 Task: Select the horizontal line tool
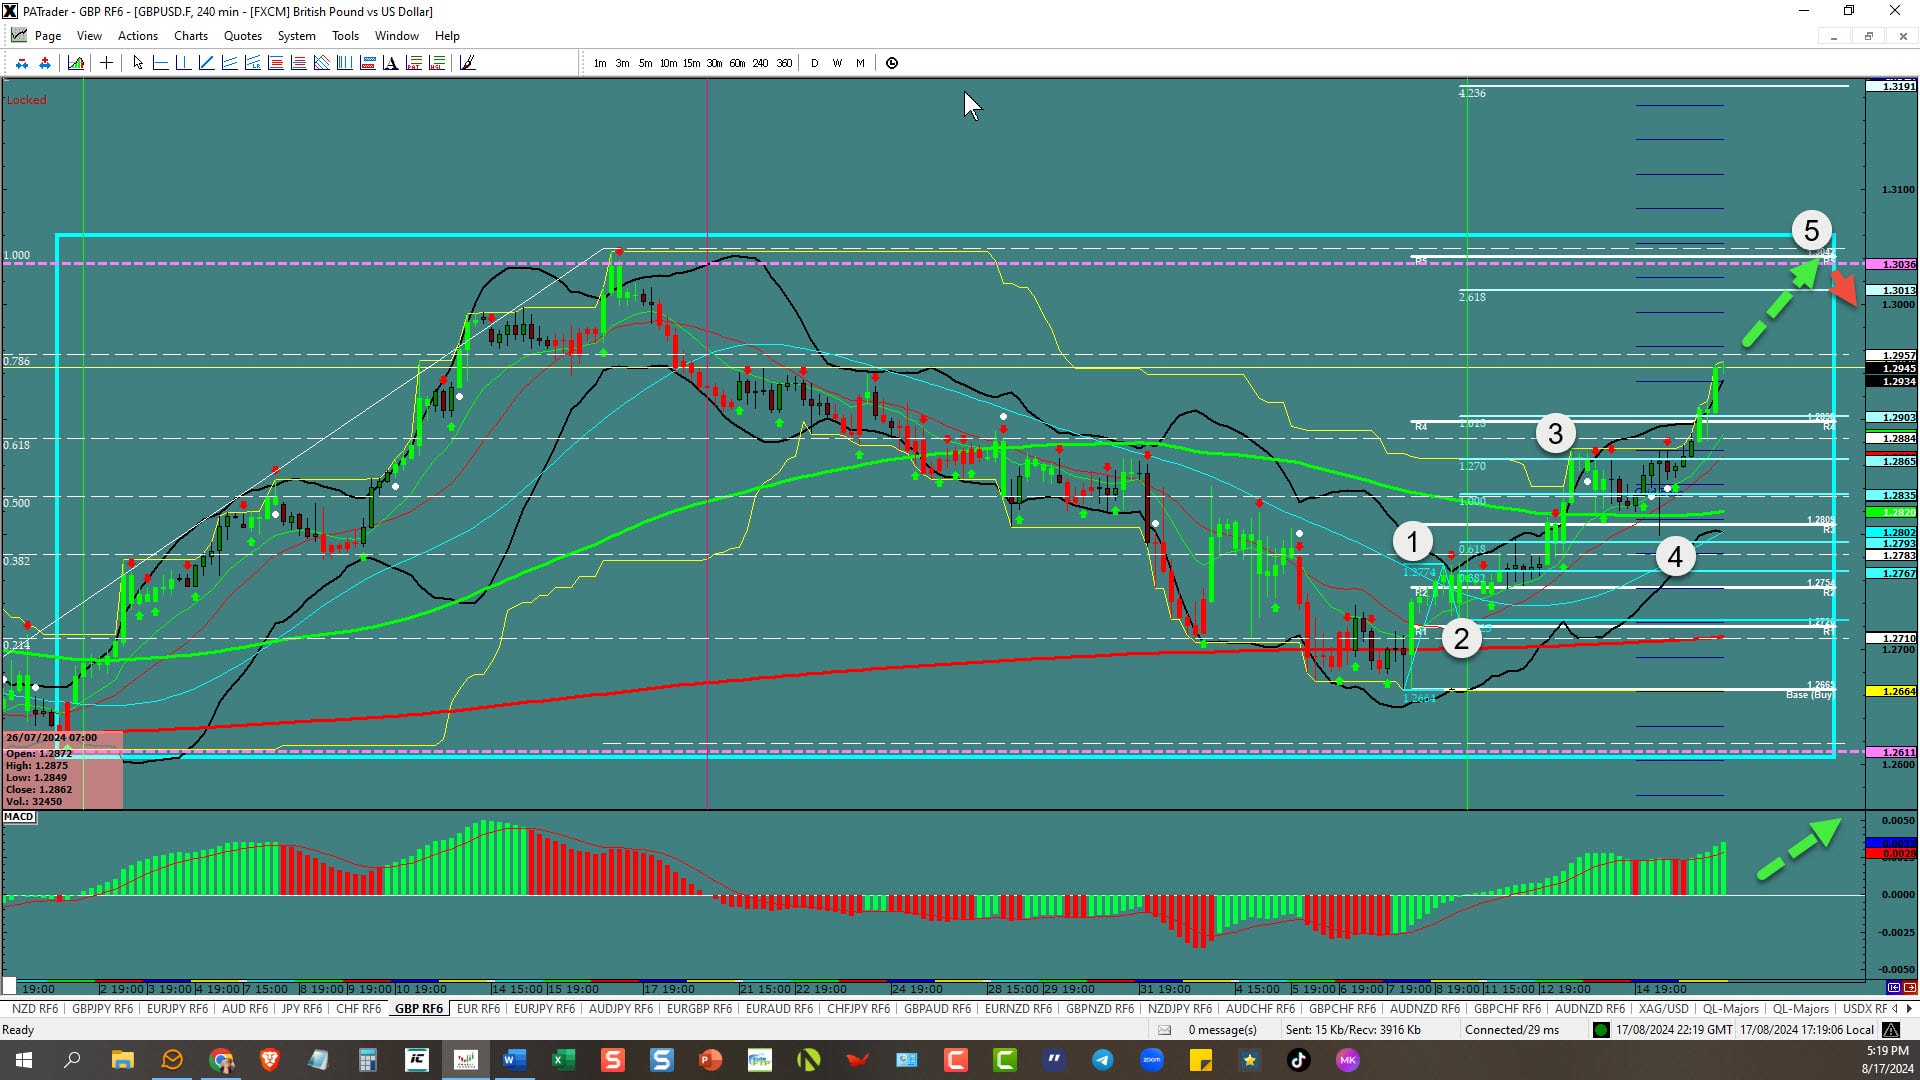click(x=160, y=63)
